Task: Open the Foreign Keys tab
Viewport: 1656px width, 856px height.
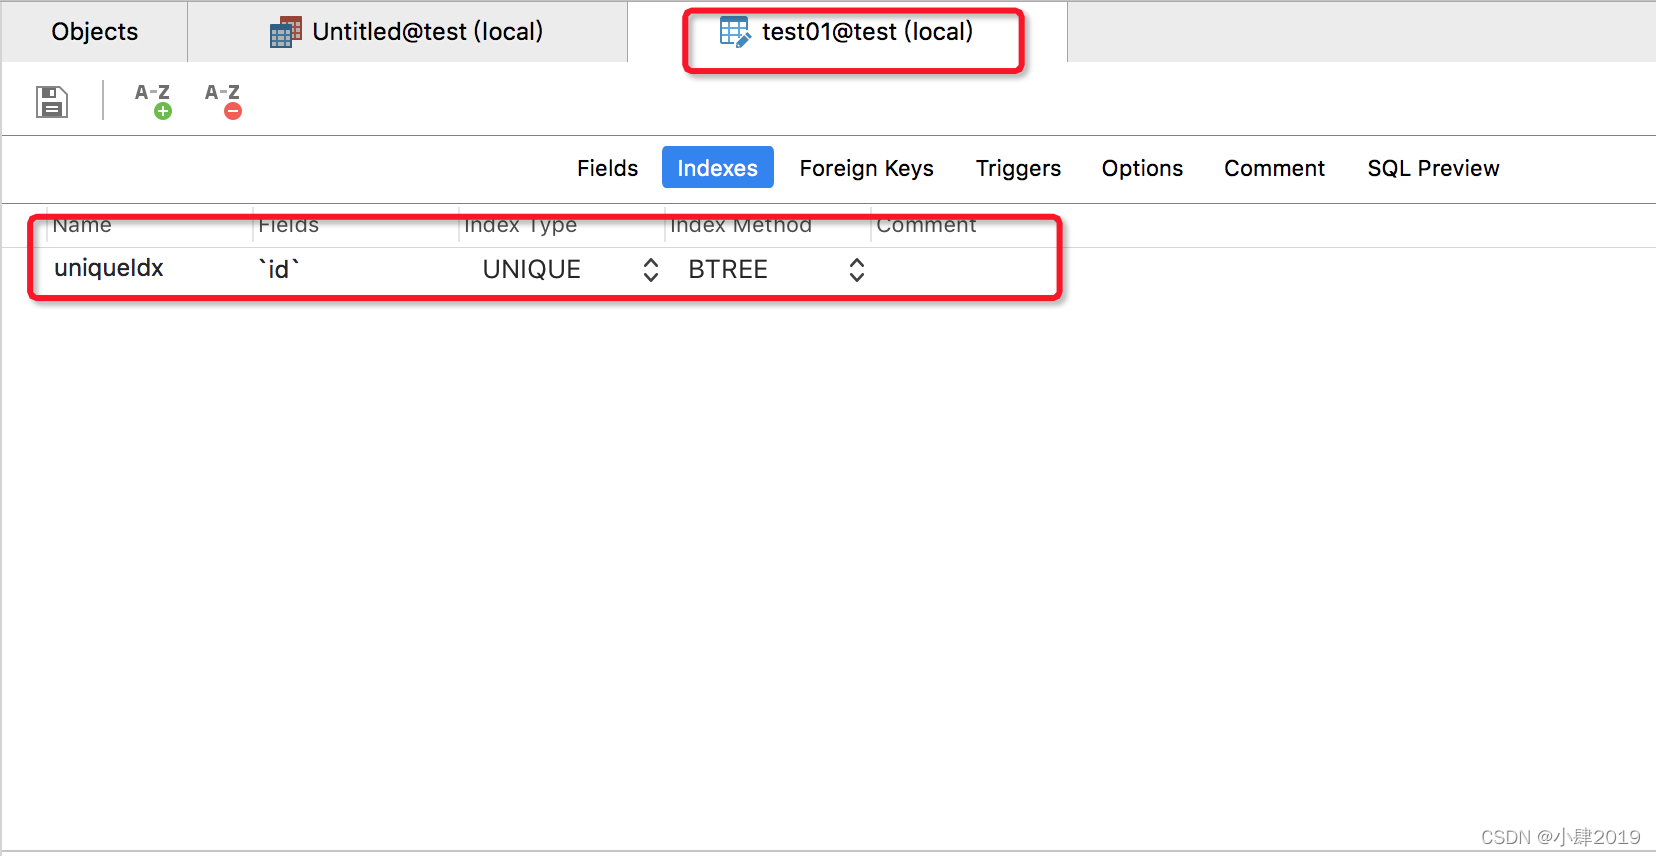Action: [x=867, y=168]
